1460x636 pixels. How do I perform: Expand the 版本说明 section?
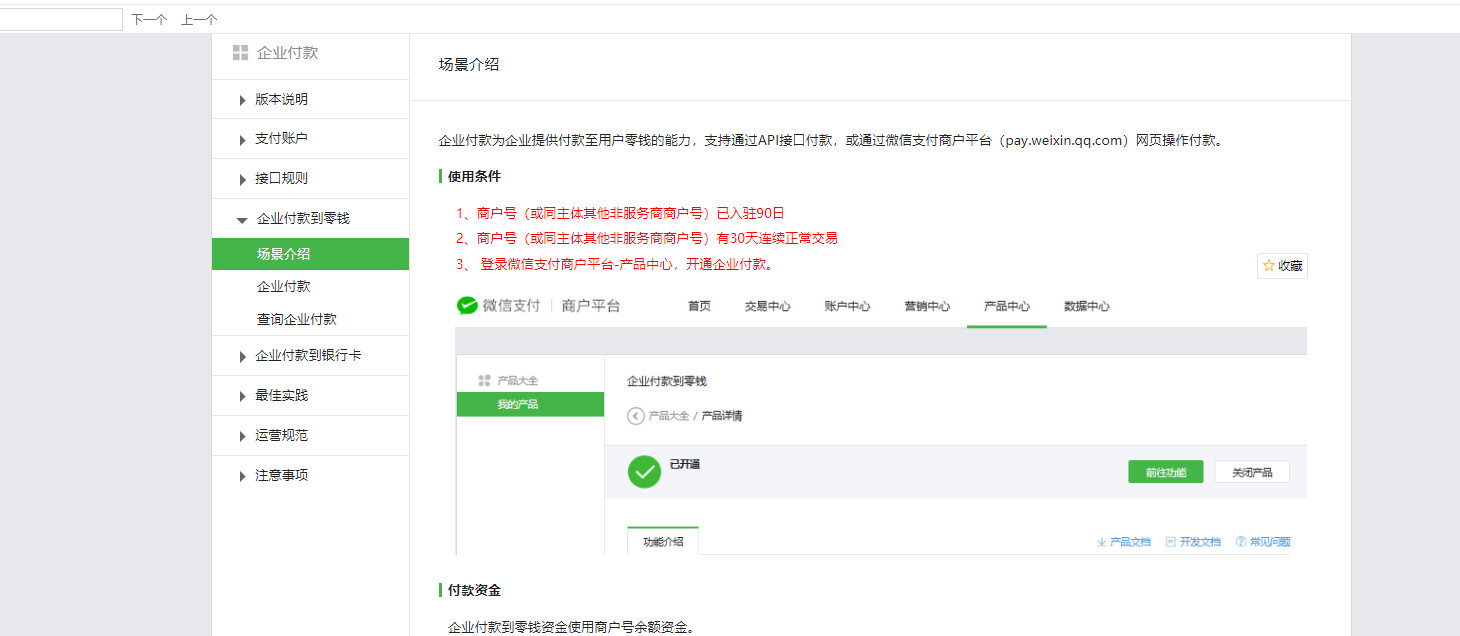coord(310,99)
